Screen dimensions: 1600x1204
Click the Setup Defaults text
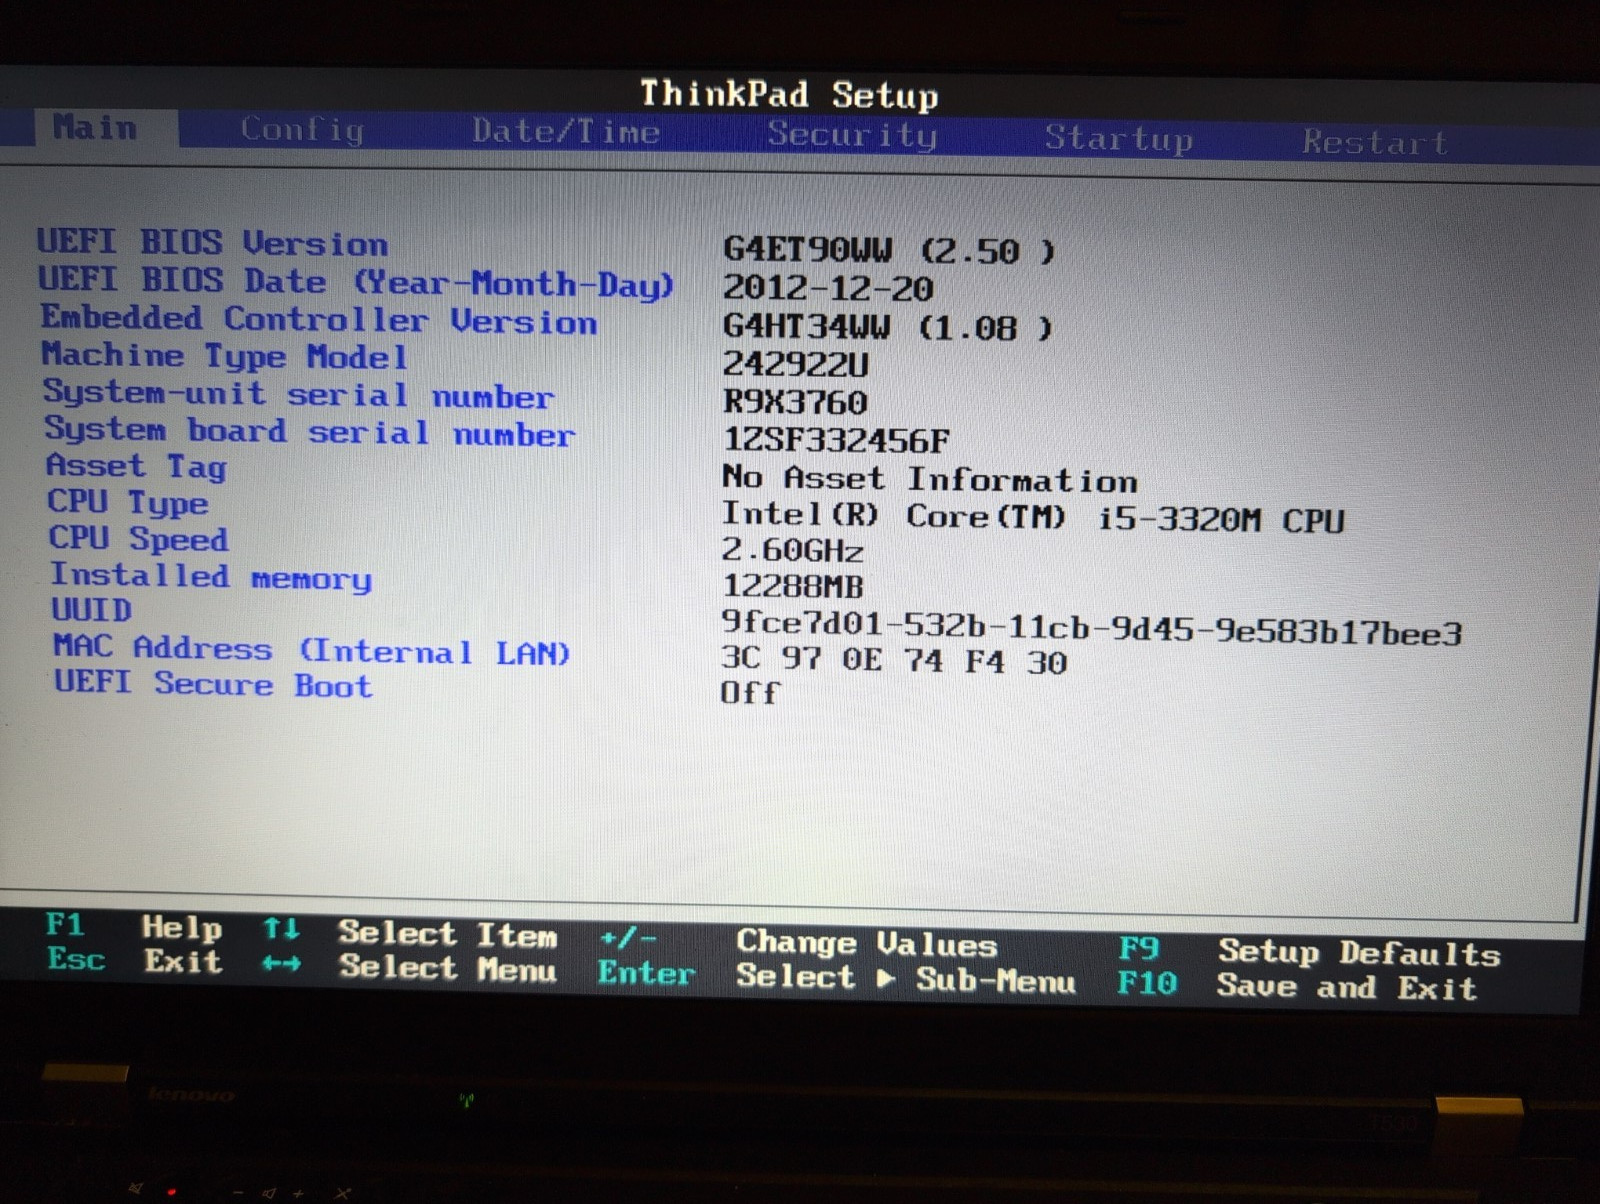pos(1359,952)
